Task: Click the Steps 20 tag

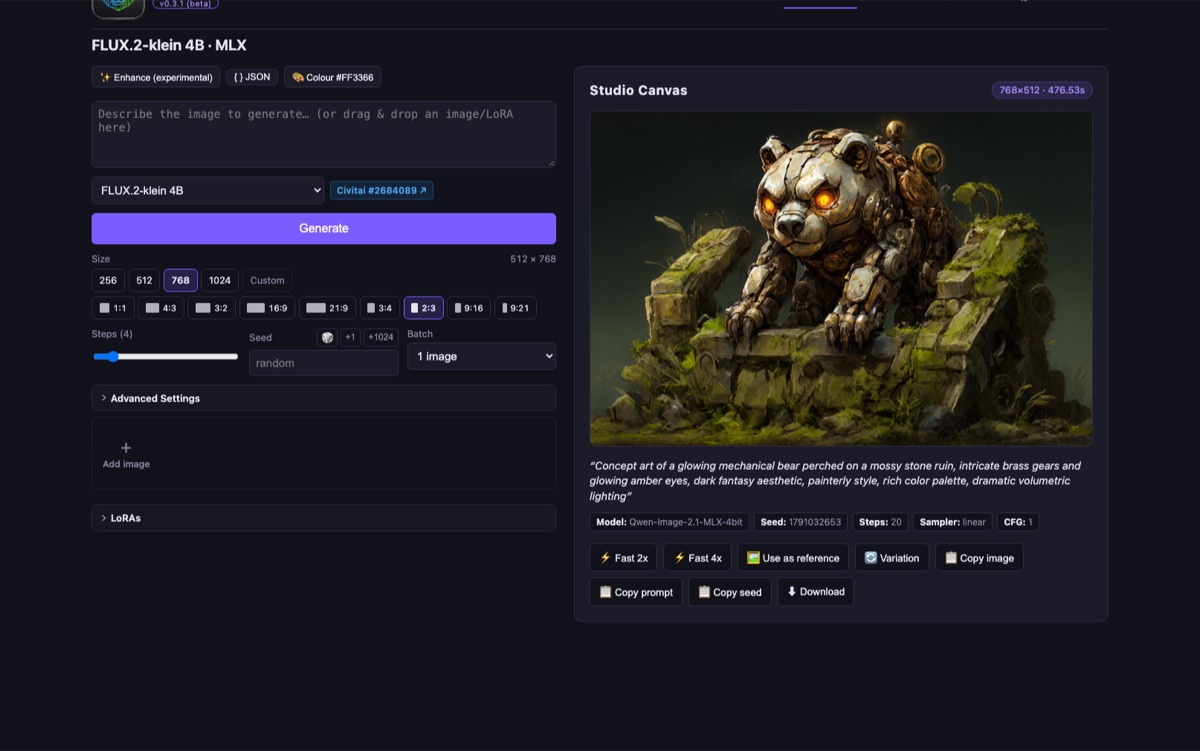Action: (880, 522)
